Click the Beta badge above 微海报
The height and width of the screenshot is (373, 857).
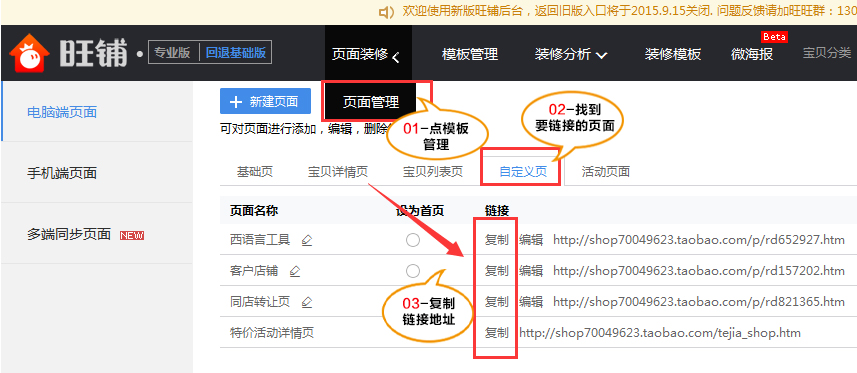tap(774, 37)
